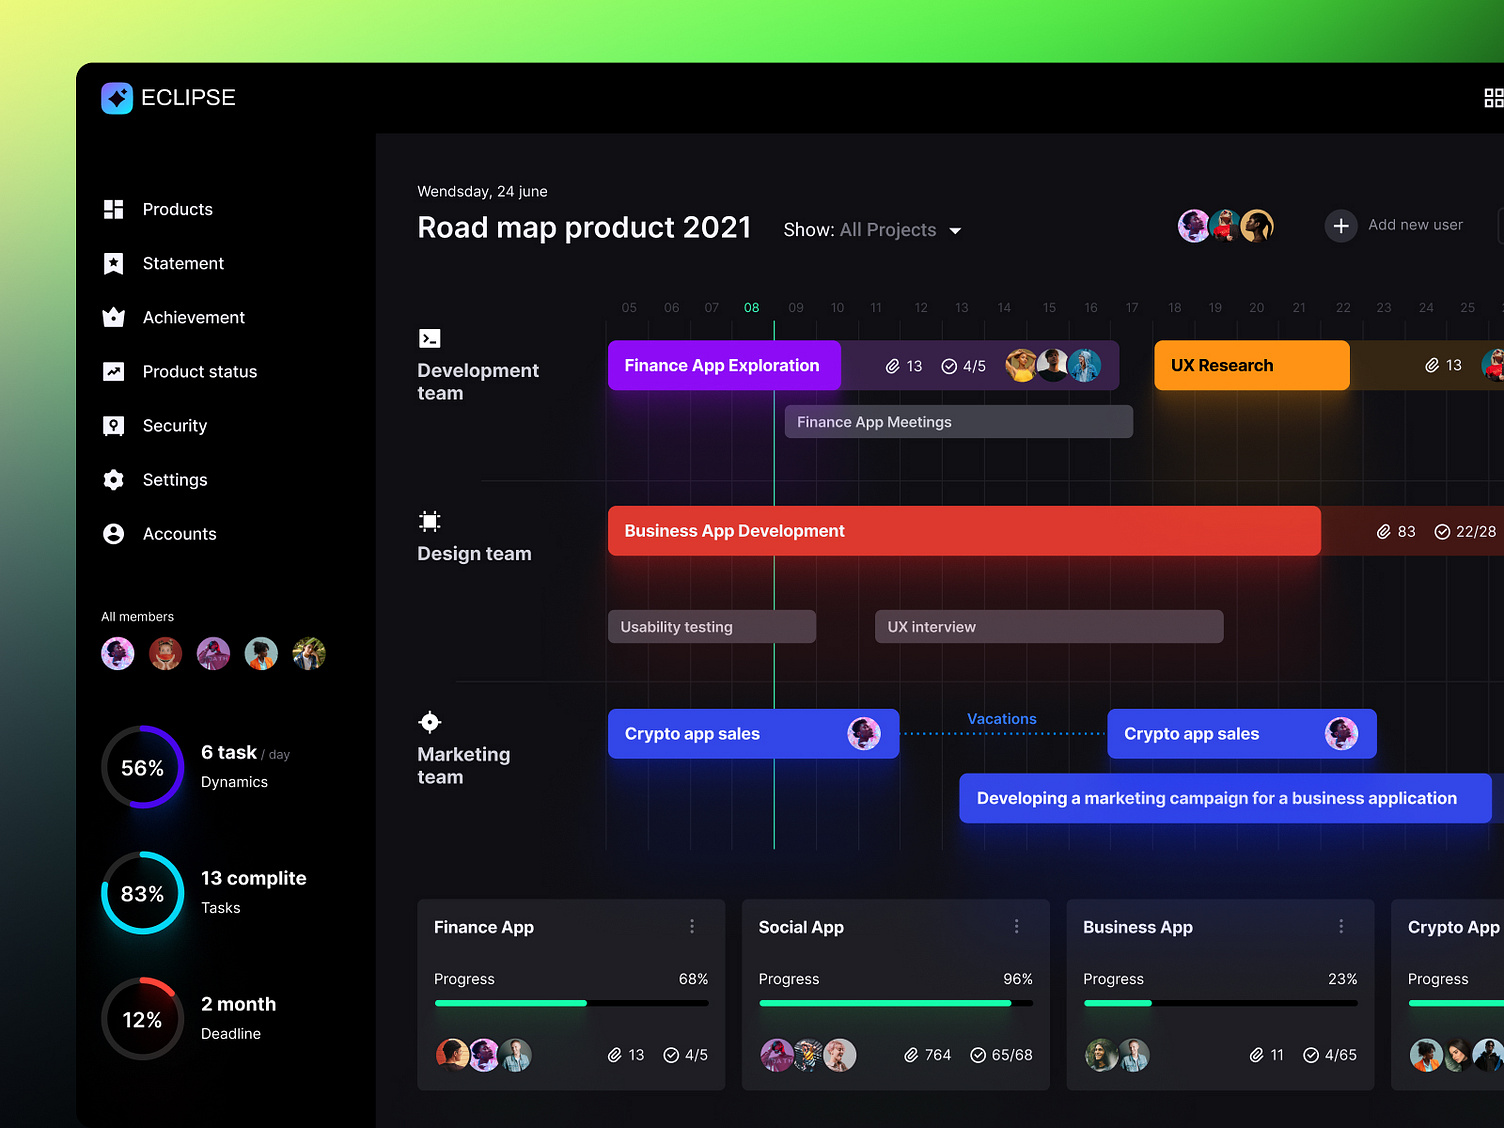Viewport: 1504px width, 1128px height.
Task: Open the apps grid icon top right
Action: [1493, 97]
